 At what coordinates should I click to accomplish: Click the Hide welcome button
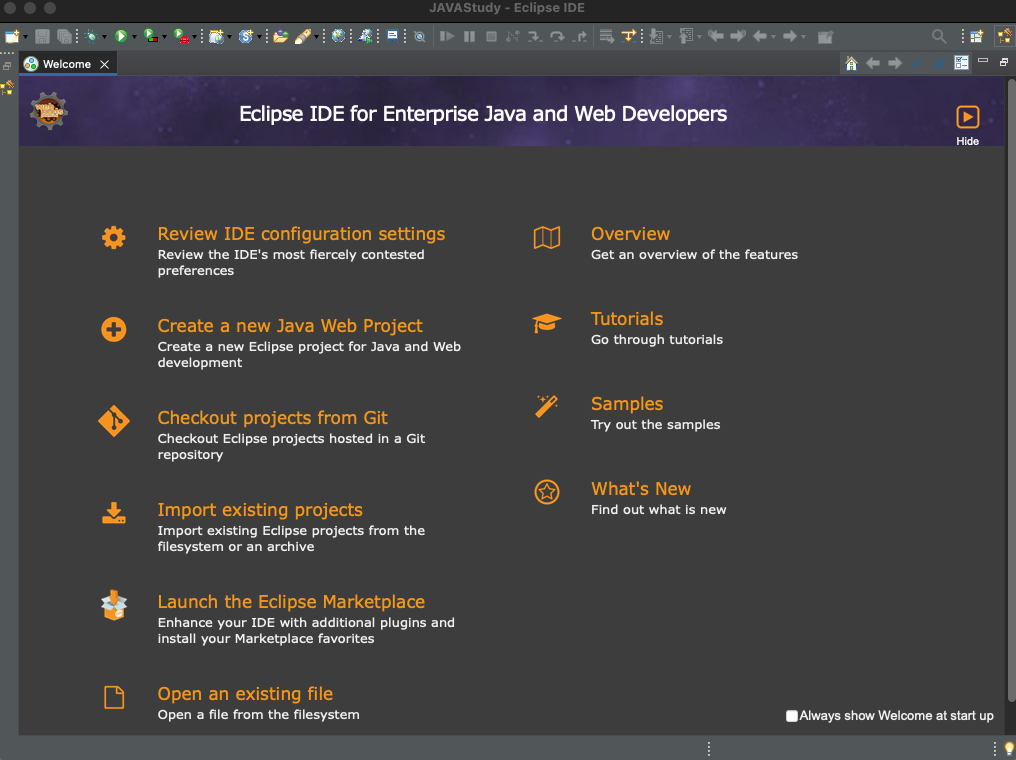(x=967, y=125)
